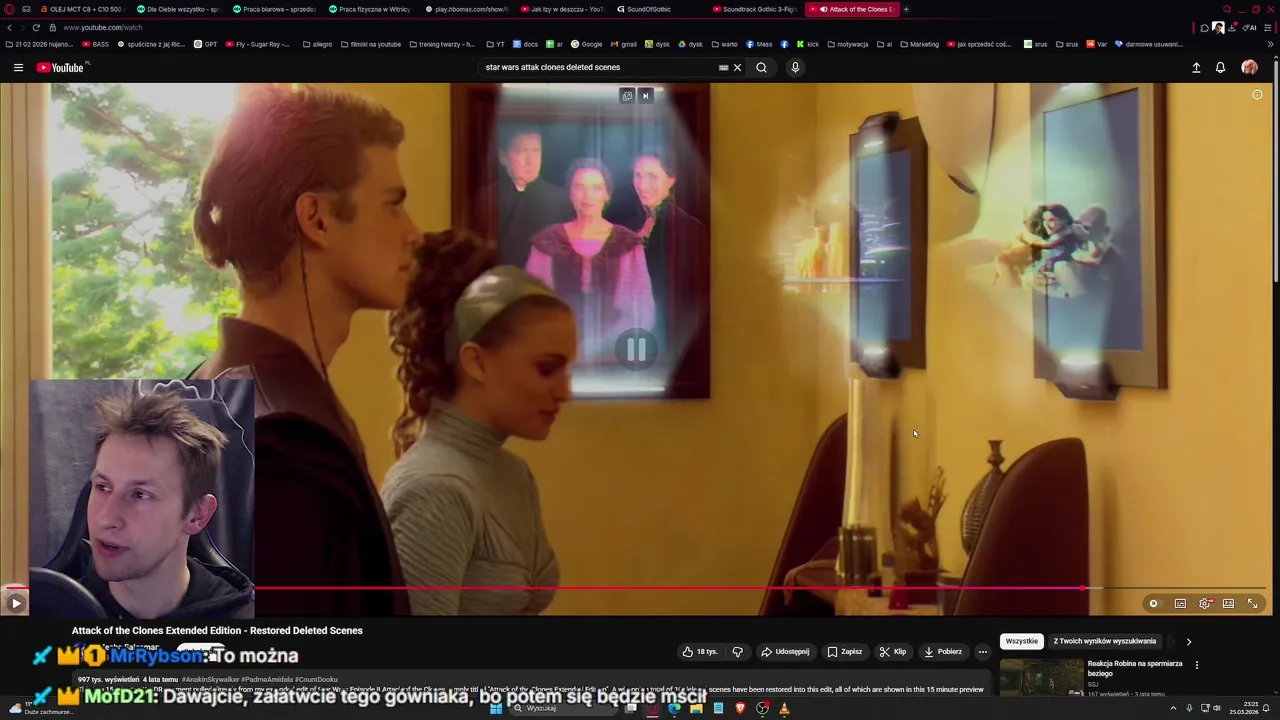The width and height of the screenshot is (1280, 720).
Task: Clear the search query with X
Action: coord(738,67)
